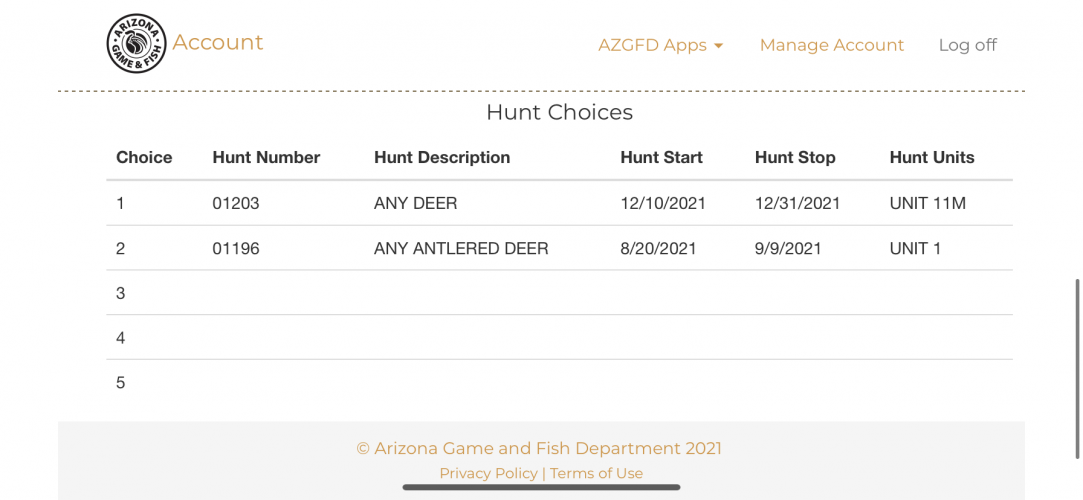Click hunt number 01196 in row 2
Viewport: 1083px width, 500px height.
click(x=236, y=249)
